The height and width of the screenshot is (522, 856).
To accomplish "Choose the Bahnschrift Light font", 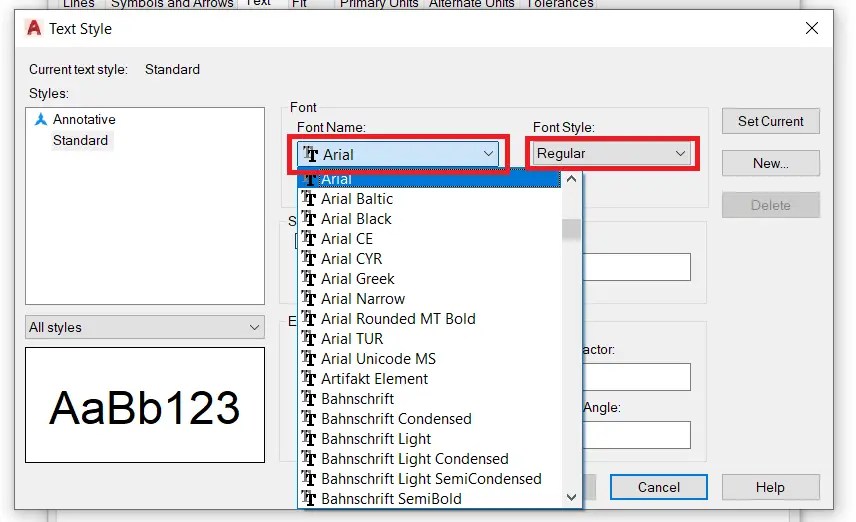I will (429, 439).
